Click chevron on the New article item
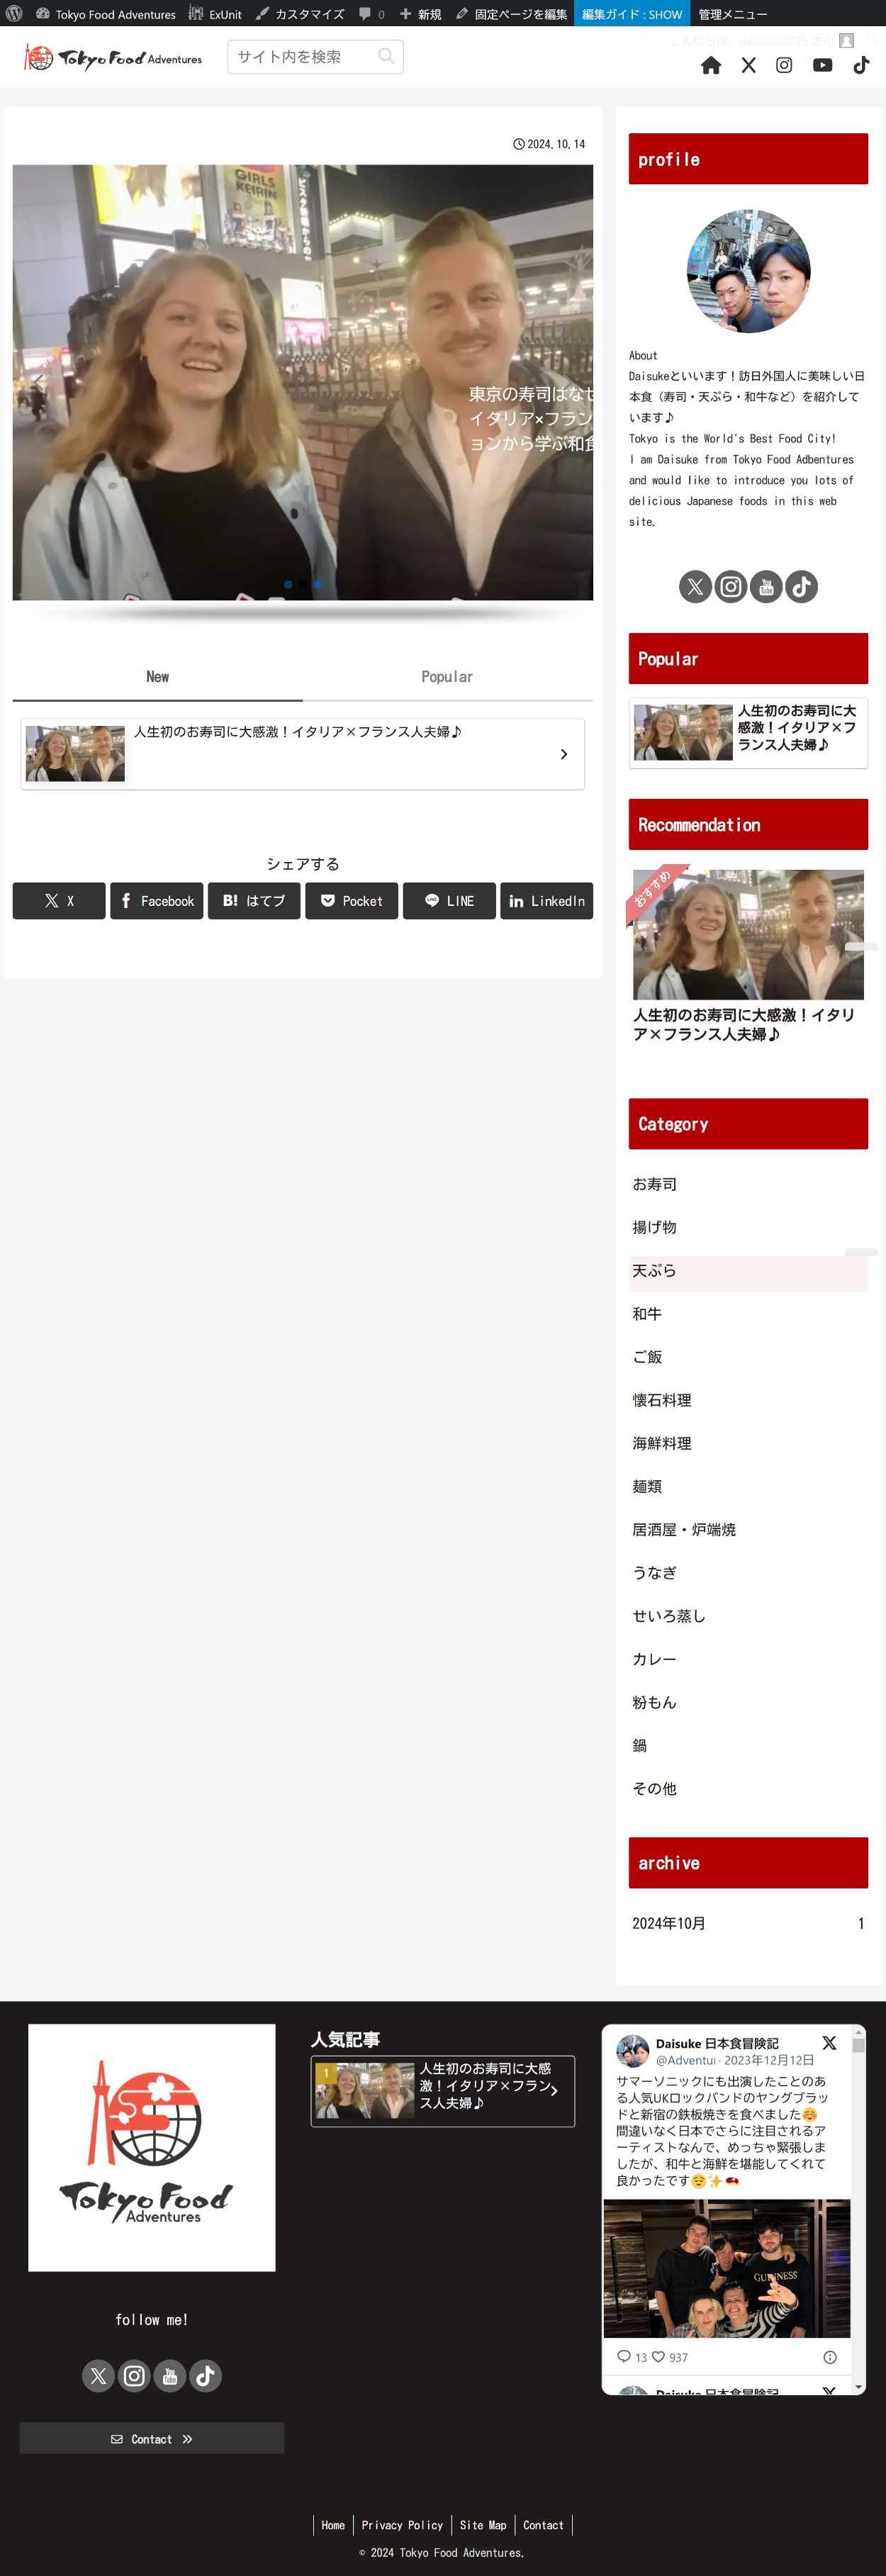This screenshot has width=886, height=2576. [564, 754]
